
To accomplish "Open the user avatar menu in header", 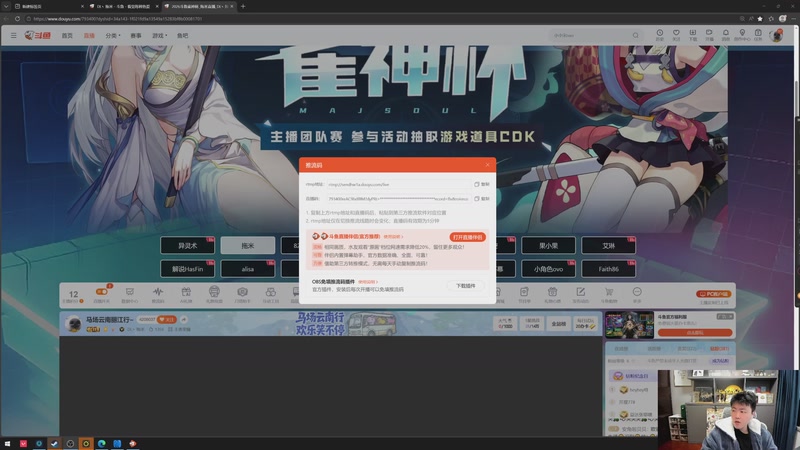I will (x=776, y=35).
